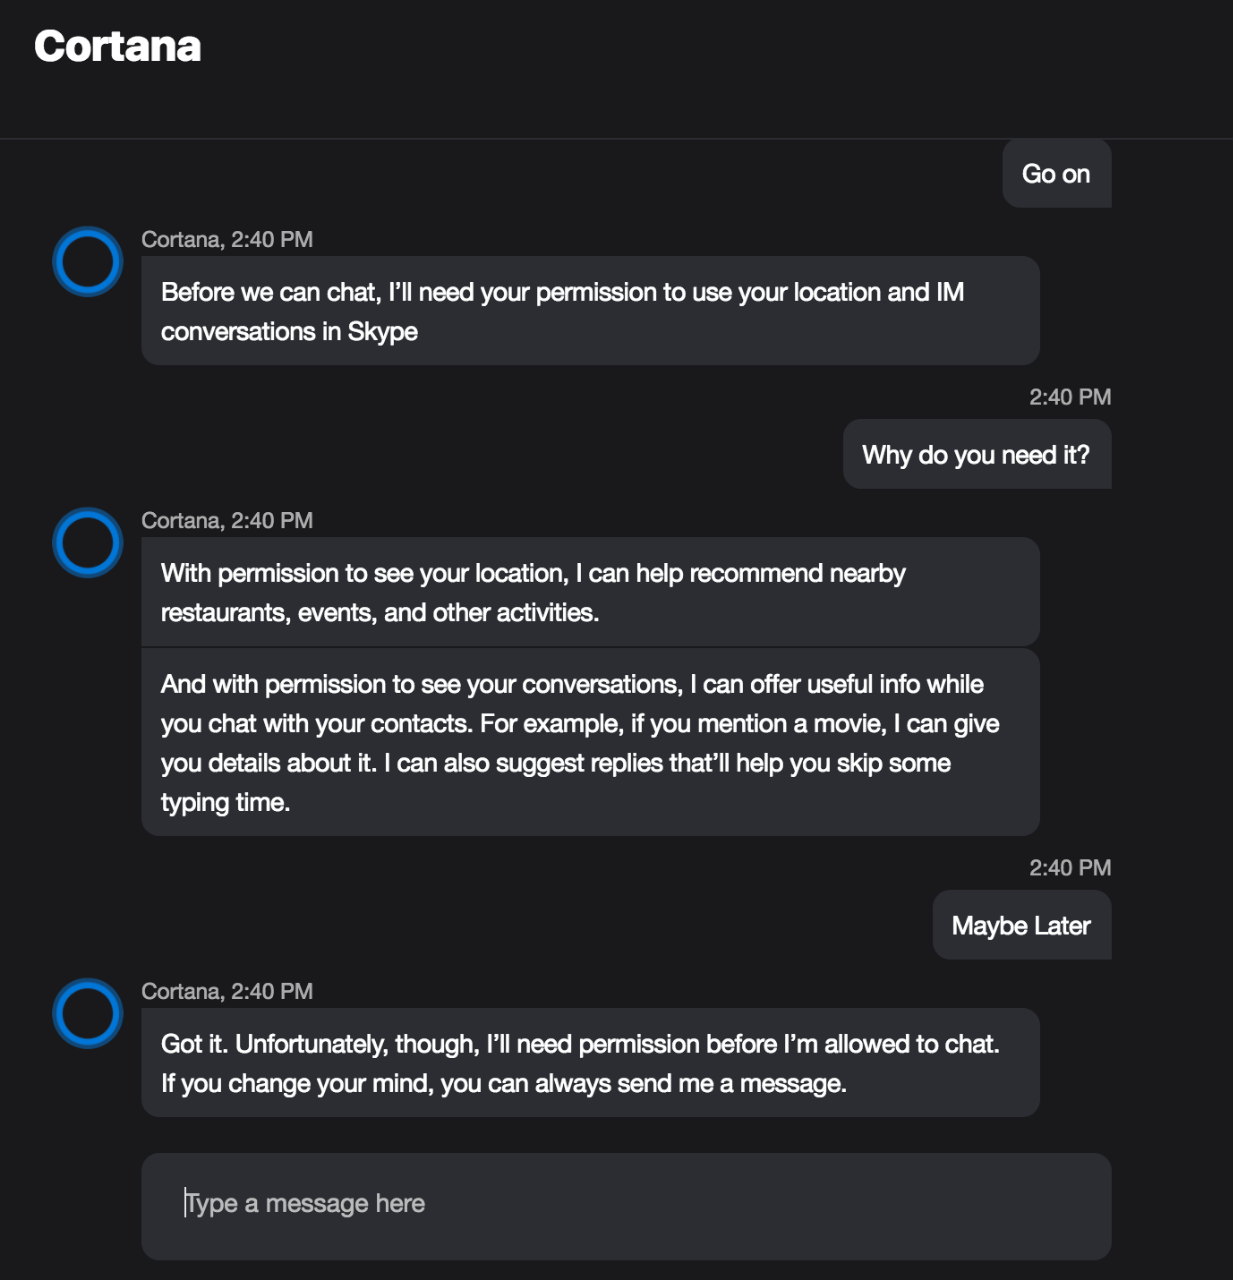
Task: Select the 'Why do you need it?' message
Action: point(976,455)
